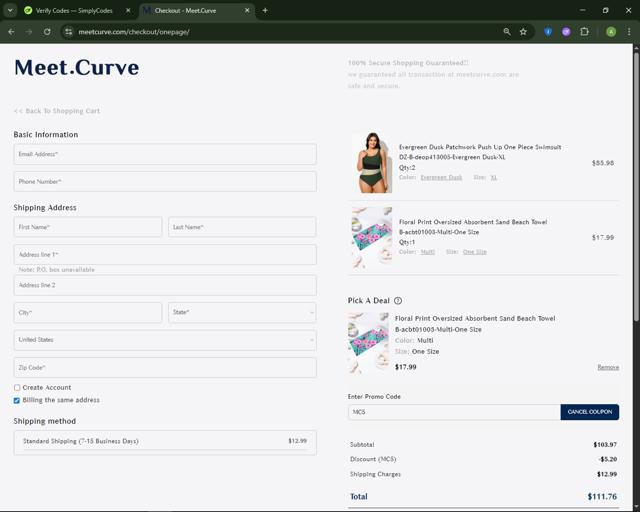Open the tab search dropdown arrow
Screen dimensions: 640x512
(x=10, y=11)
